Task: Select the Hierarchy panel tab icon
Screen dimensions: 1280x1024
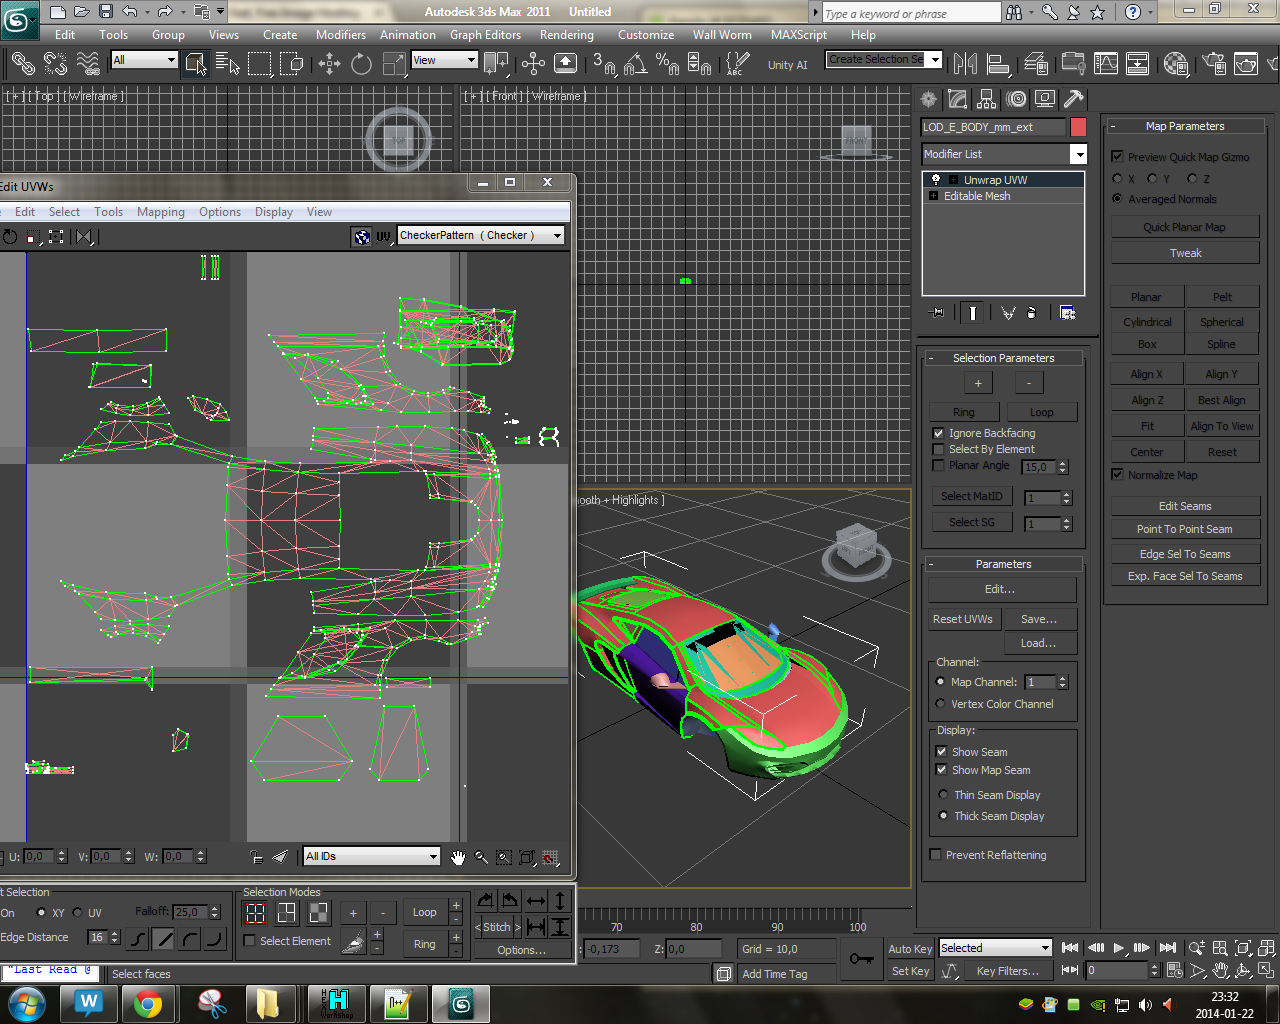Action: pos(987,99)
